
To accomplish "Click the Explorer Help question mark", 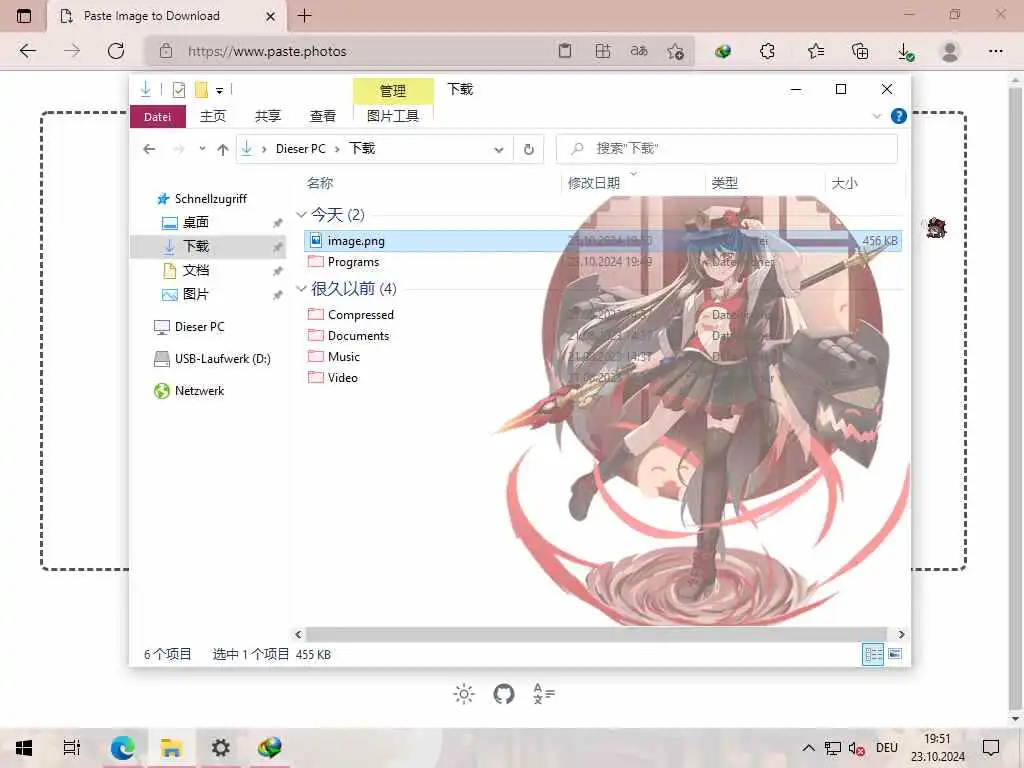I will 899,116.
